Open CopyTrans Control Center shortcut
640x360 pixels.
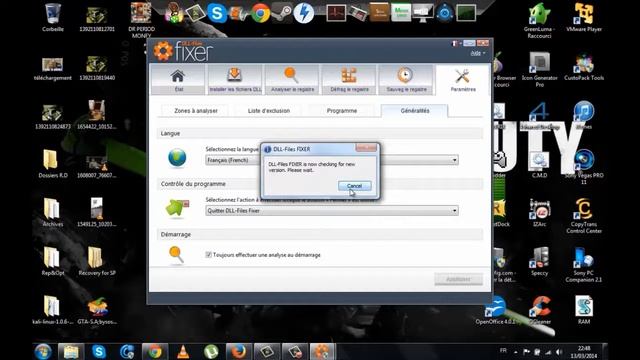[584, 216]
